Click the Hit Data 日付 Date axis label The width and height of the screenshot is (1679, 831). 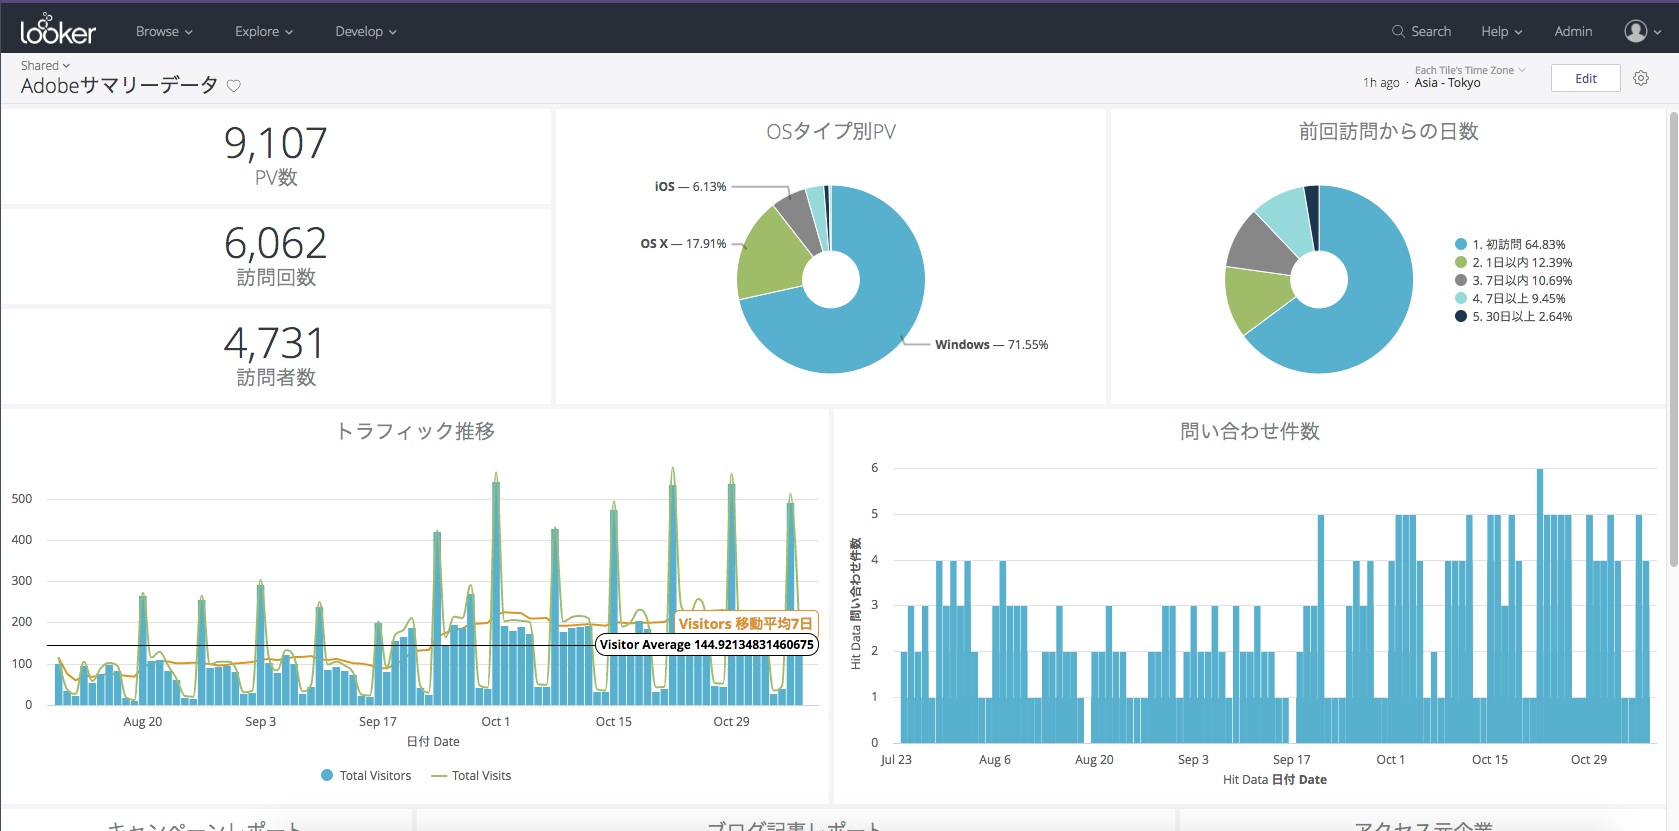pos(1275,779)
